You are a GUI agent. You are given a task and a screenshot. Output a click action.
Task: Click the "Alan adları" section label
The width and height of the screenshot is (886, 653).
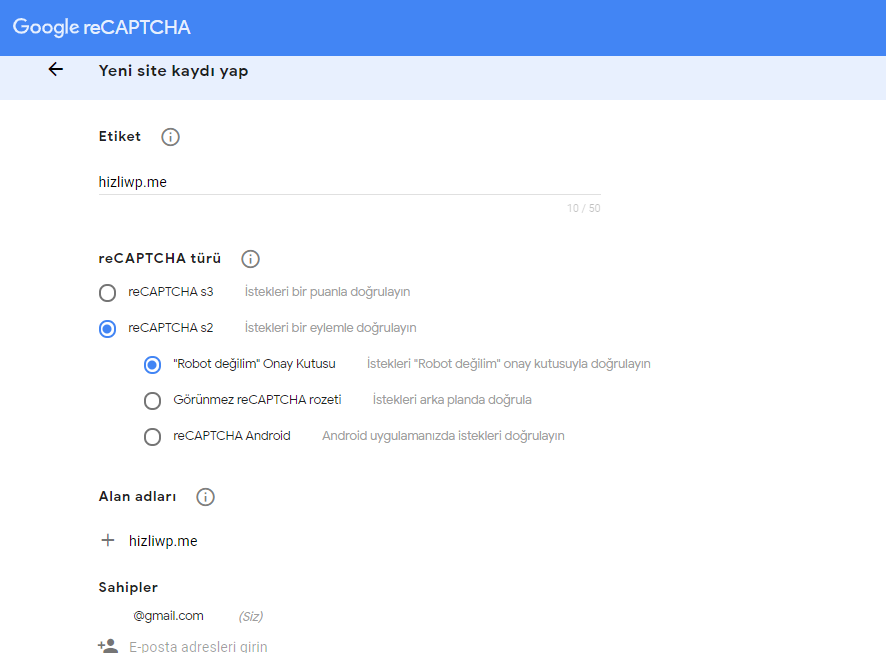click(x=137, y=497)
